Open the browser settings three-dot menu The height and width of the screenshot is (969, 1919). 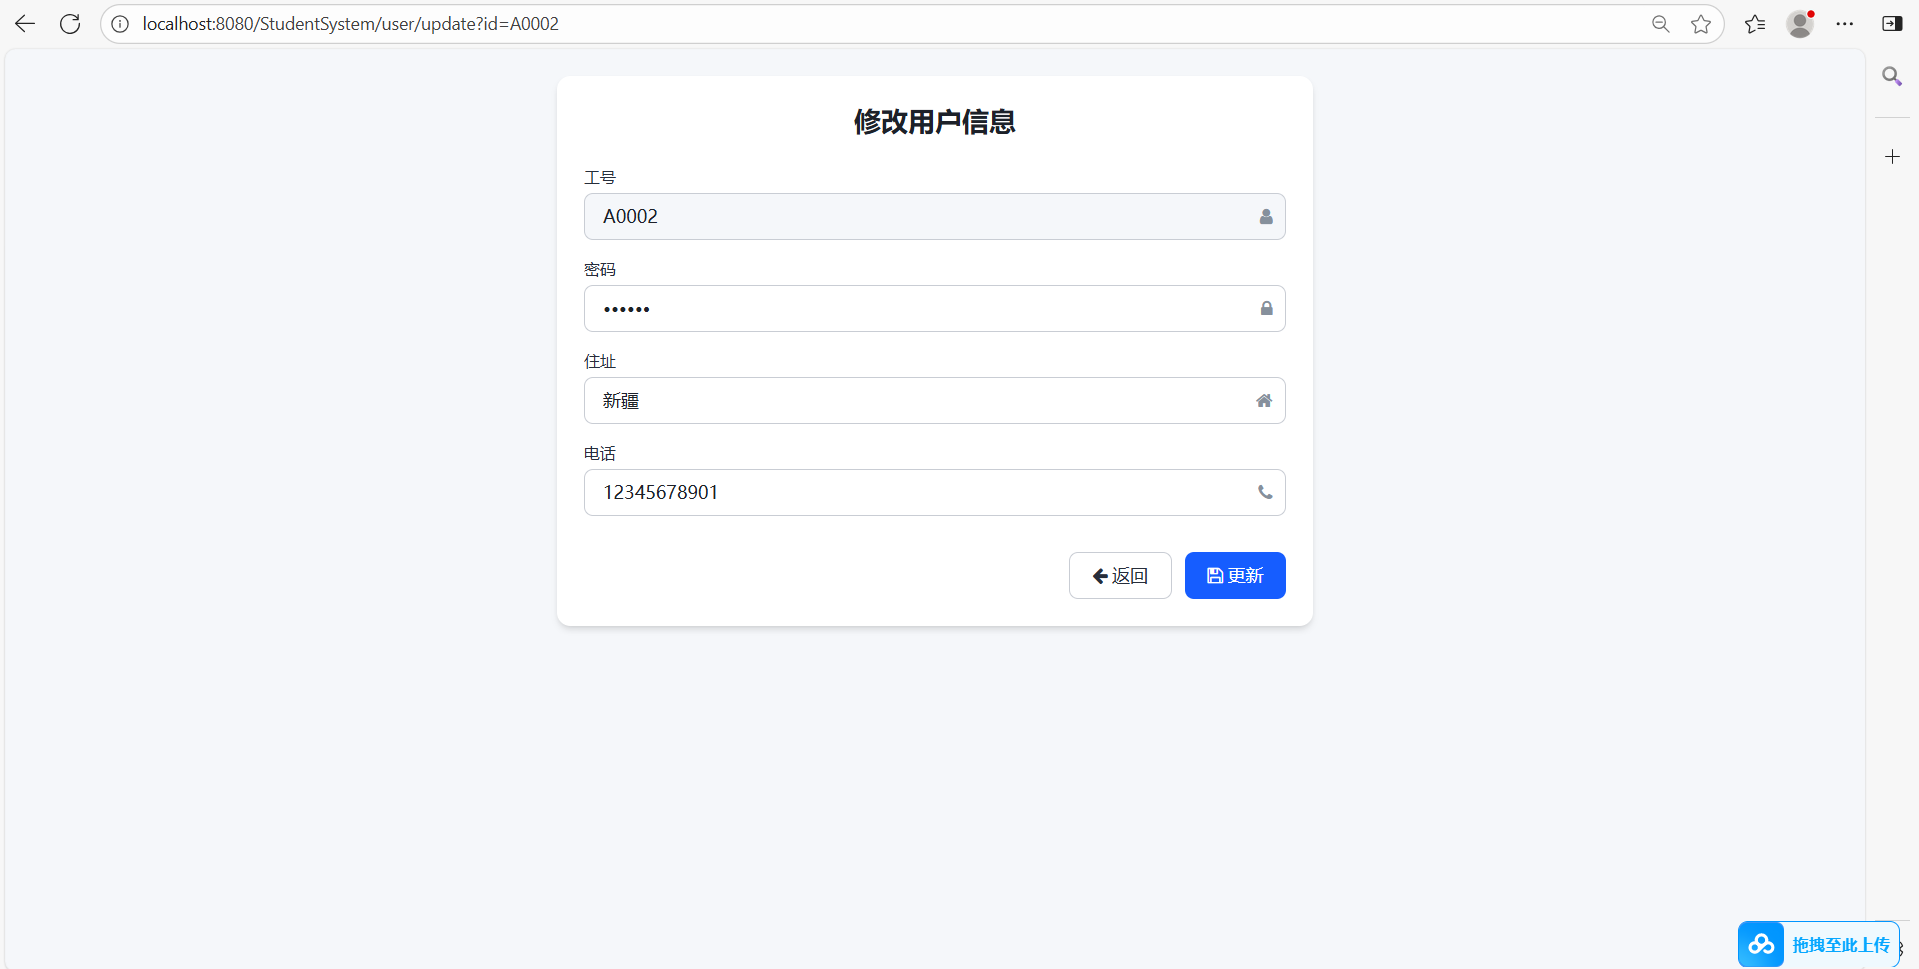[x=1846, y=23]
